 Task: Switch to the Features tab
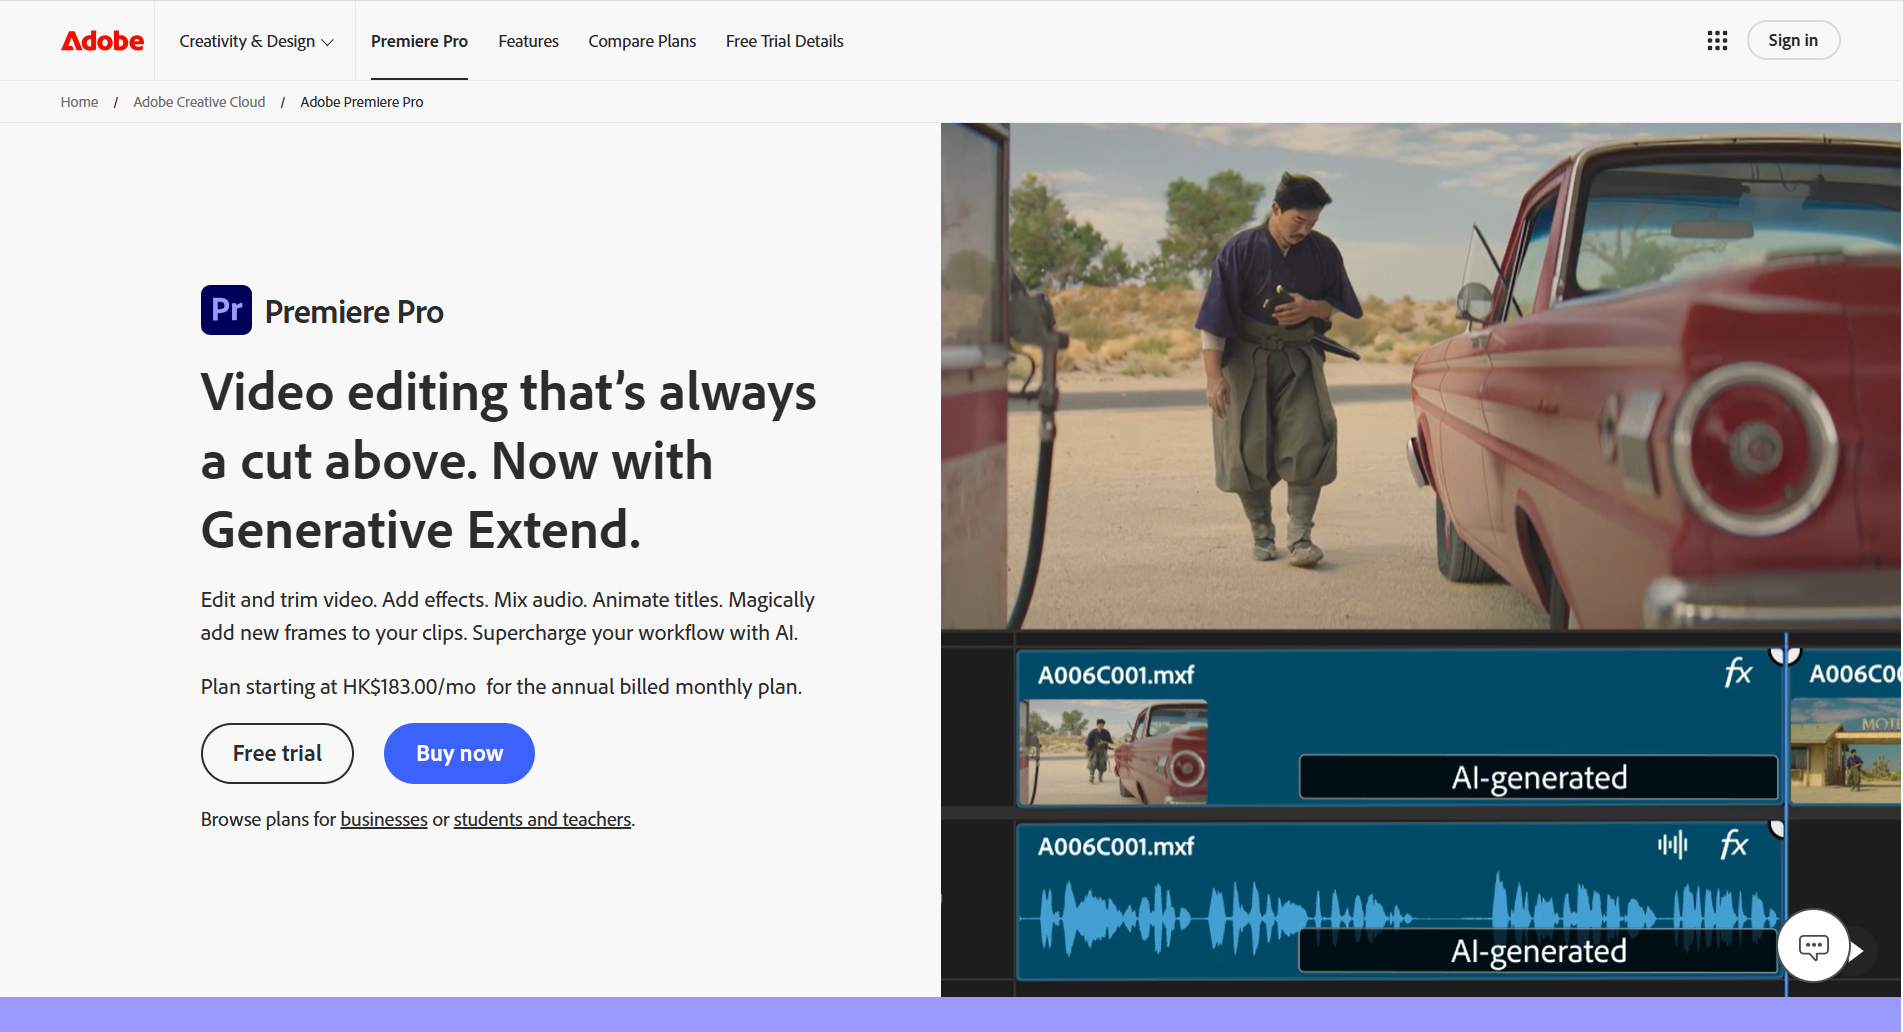pyautogui.click(x=528, y=41)
